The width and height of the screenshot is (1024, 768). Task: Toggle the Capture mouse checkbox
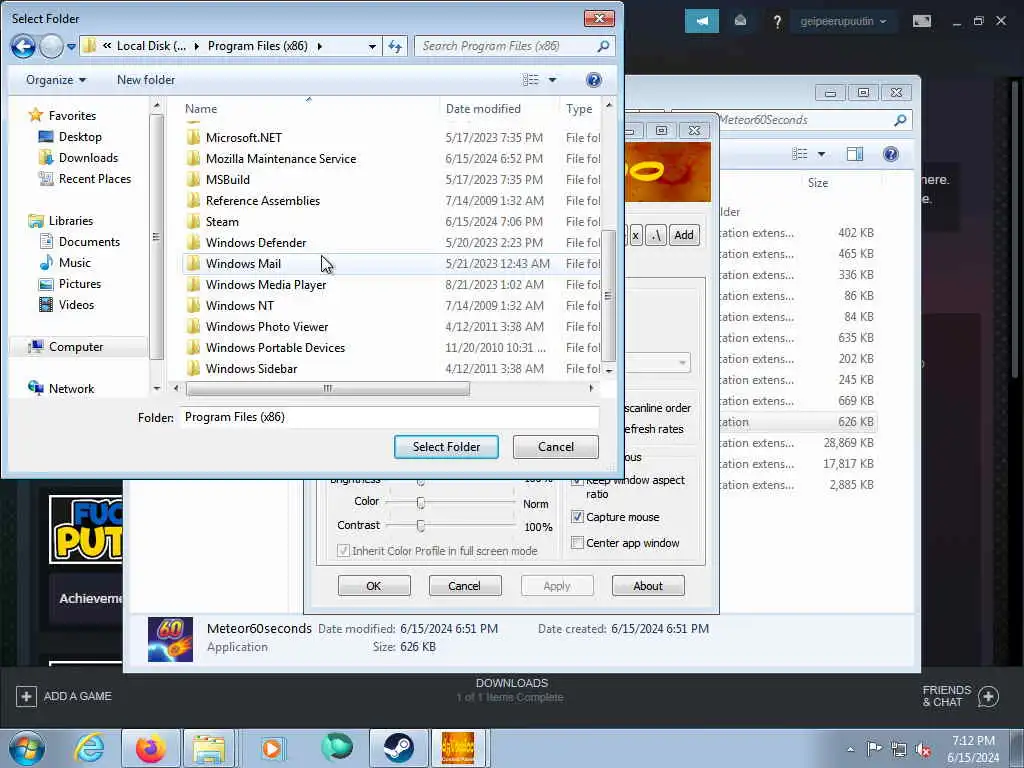point(577,517)
